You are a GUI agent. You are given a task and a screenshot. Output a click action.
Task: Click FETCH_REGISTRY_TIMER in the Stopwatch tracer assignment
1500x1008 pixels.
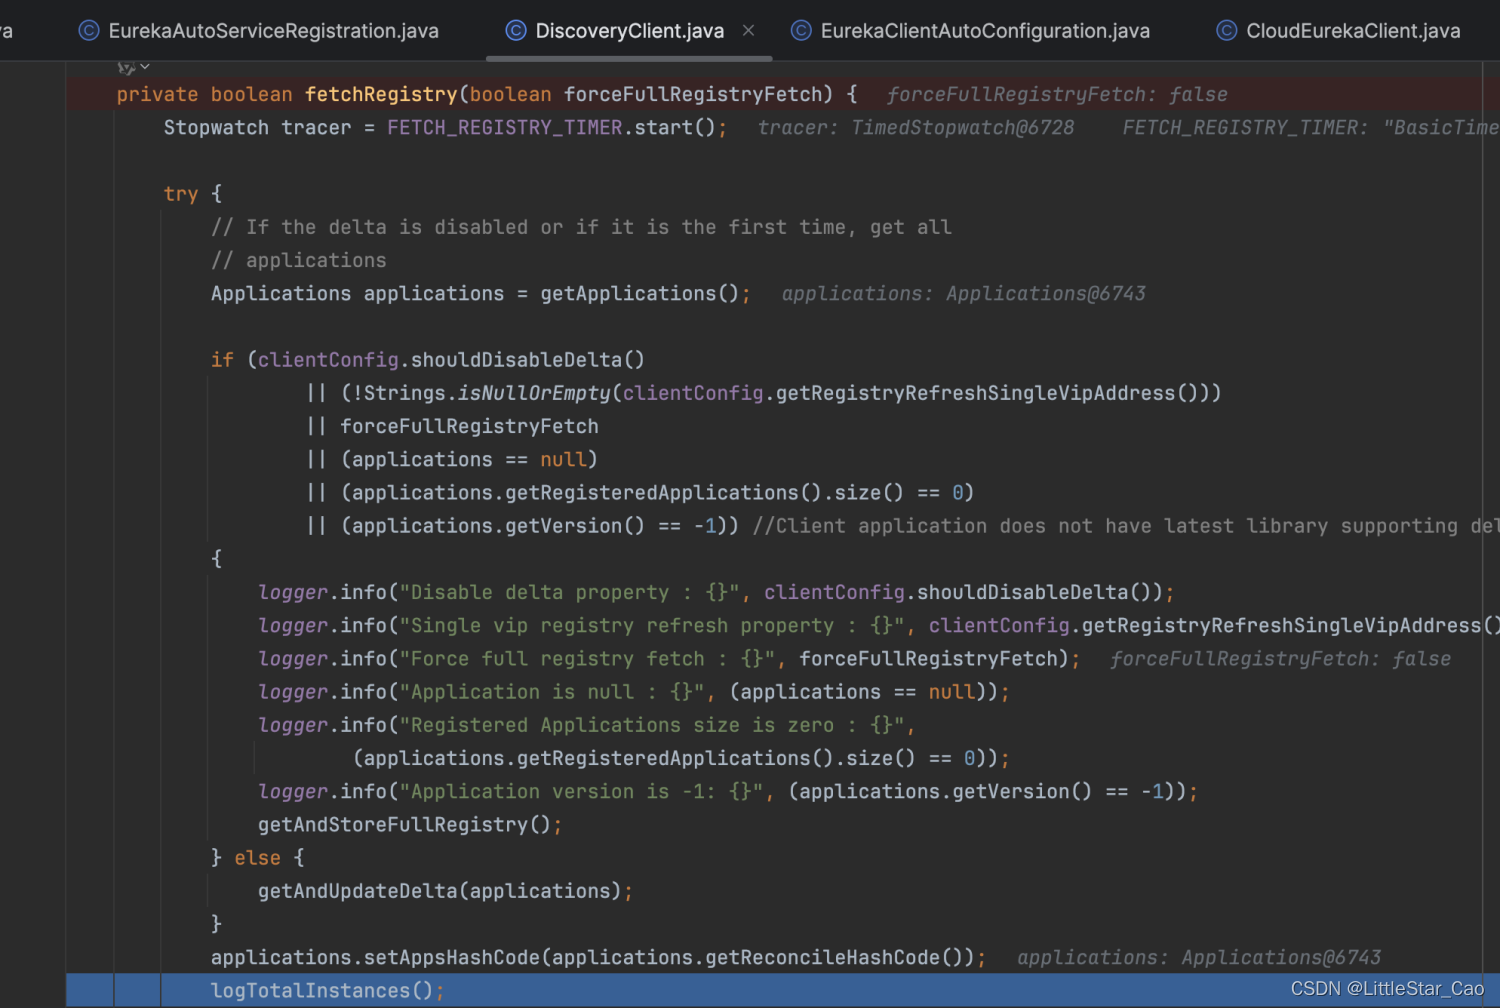point(505,128)
